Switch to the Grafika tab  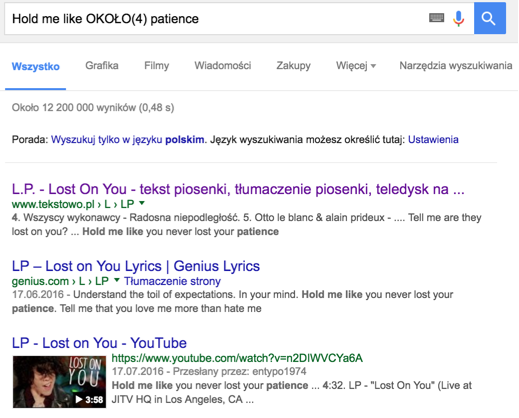102,65
